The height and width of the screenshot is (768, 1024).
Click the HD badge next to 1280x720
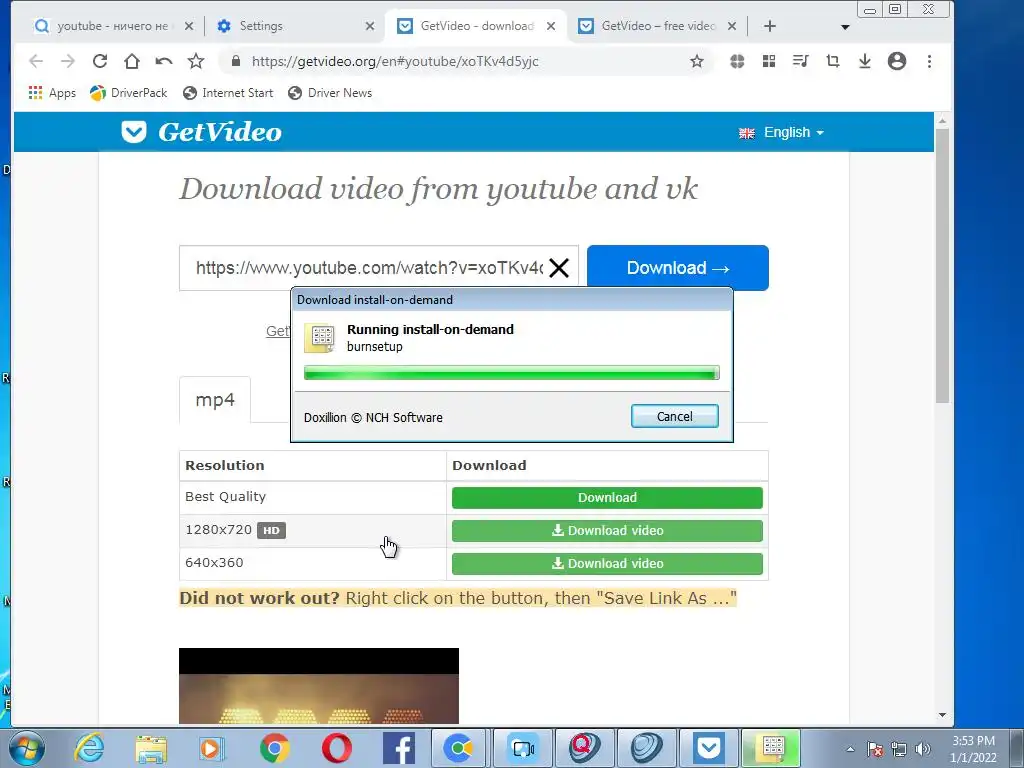coord(271,530)
